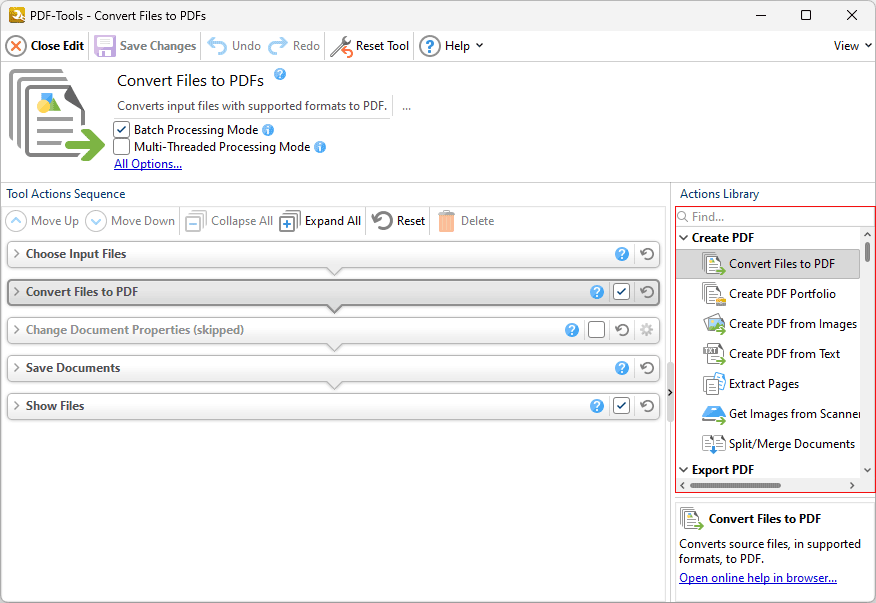The image size is (876, 603).
Task: Click the Actions Library horizontal scrollbar thumb
Action: tap(735, 486)
